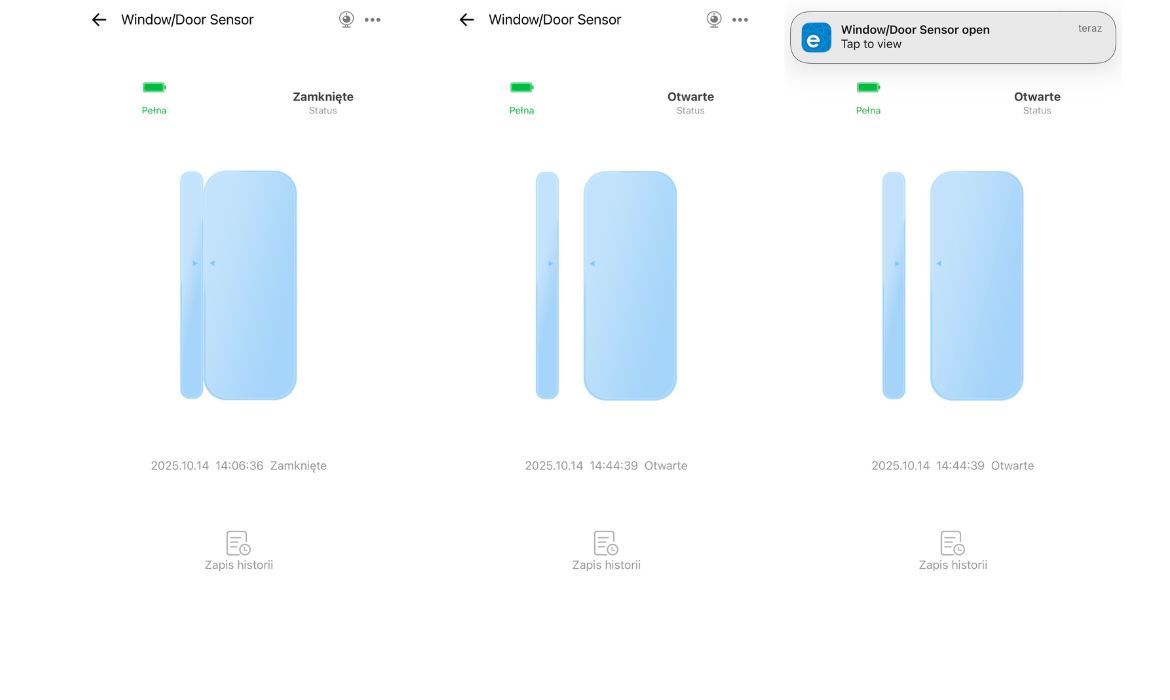Click the "Zamknięte" status heading

pyautogui.click(x=323, y=97)
